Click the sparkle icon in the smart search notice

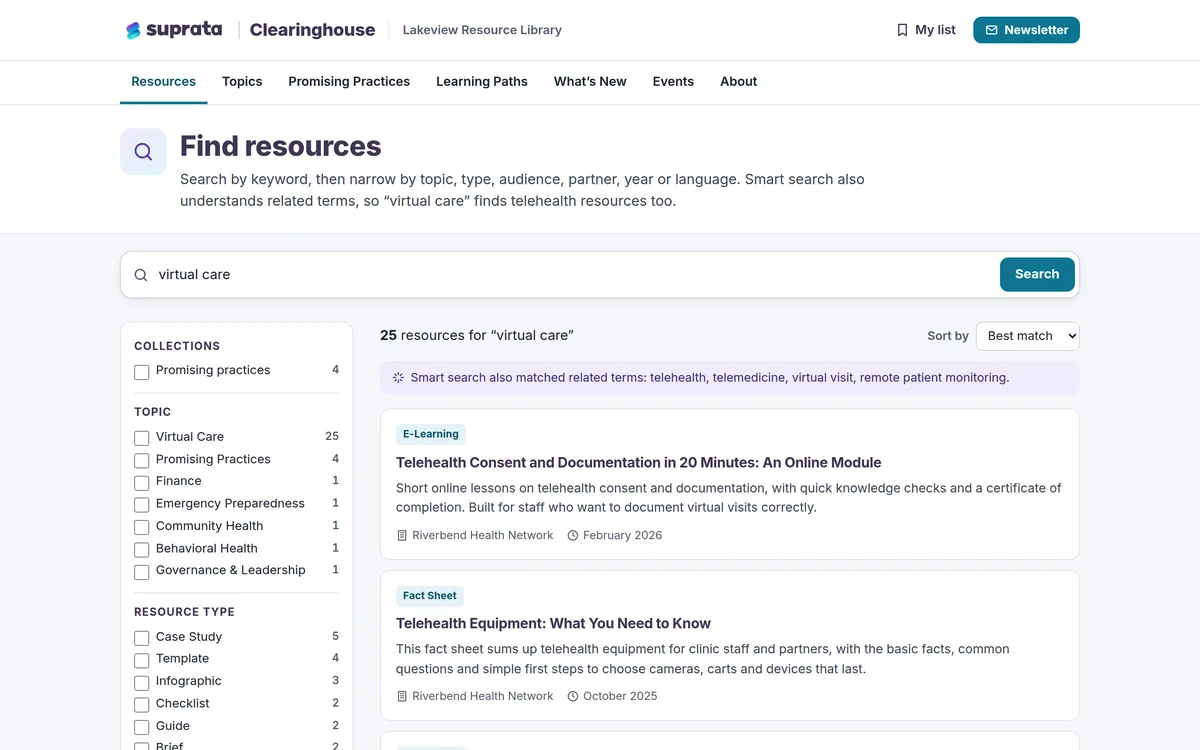(x=398, y=378)
